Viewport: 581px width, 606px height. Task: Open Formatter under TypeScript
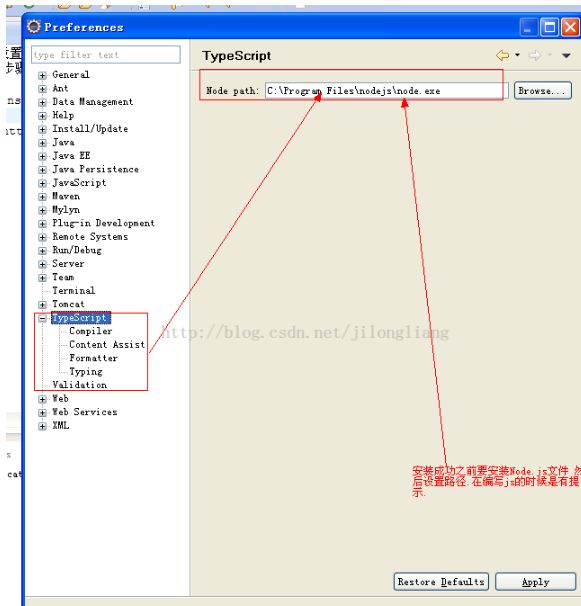pyautogui.click(x=94, y=358)
